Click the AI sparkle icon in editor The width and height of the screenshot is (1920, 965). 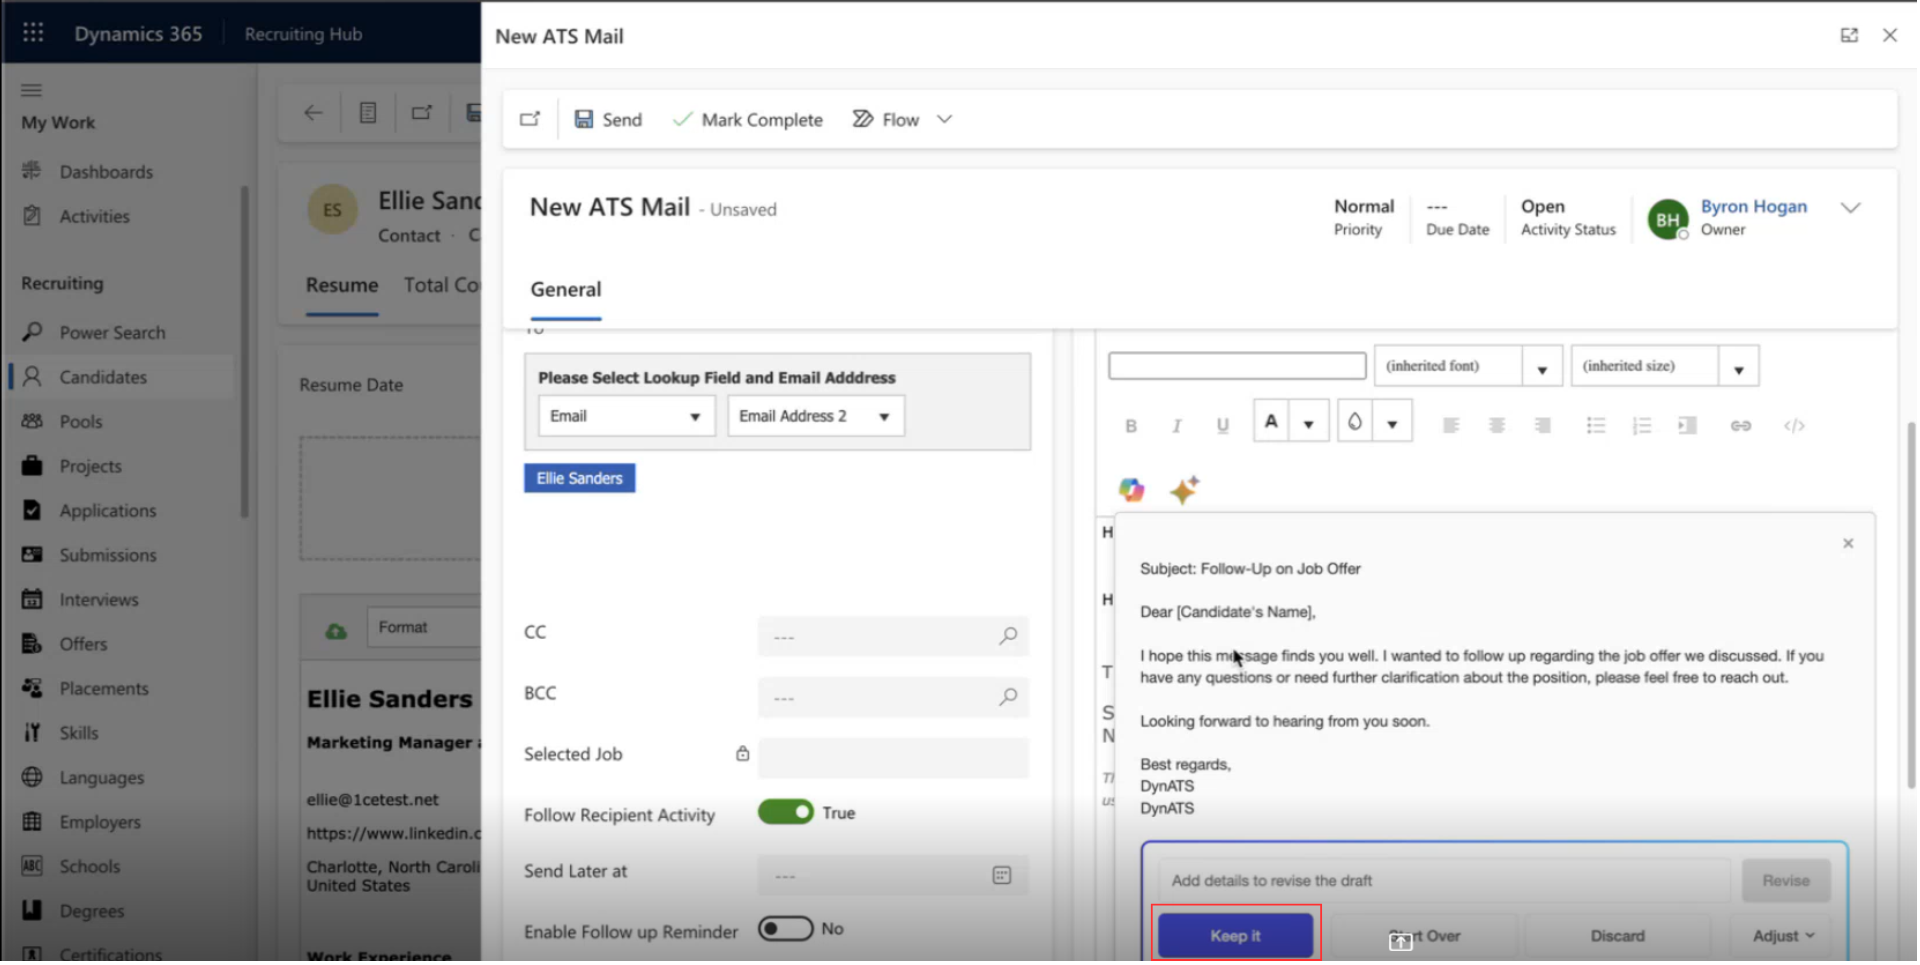[x=1185, y=489]
